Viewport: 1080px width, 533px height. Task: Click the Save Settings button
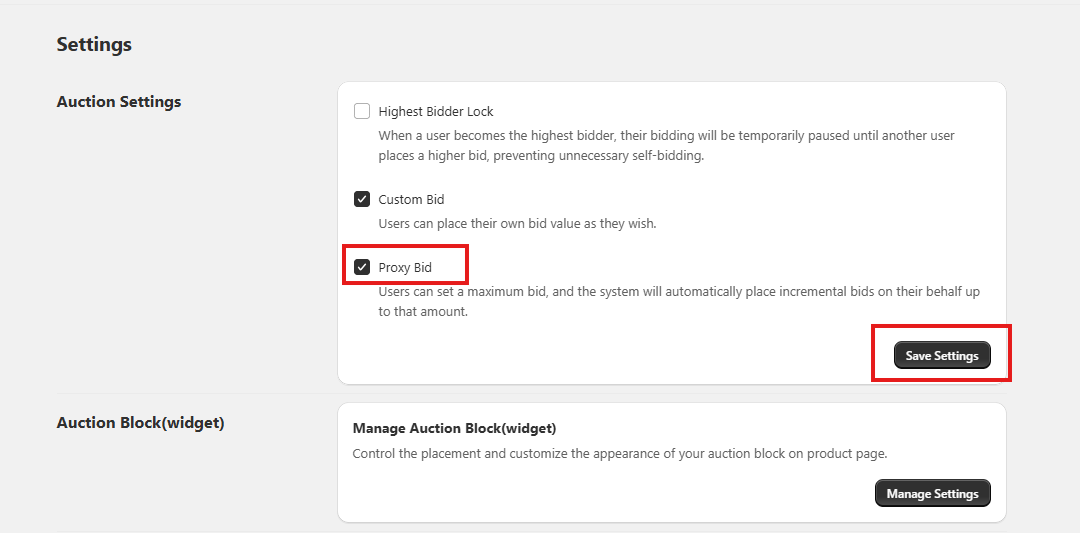coord(941,356)
